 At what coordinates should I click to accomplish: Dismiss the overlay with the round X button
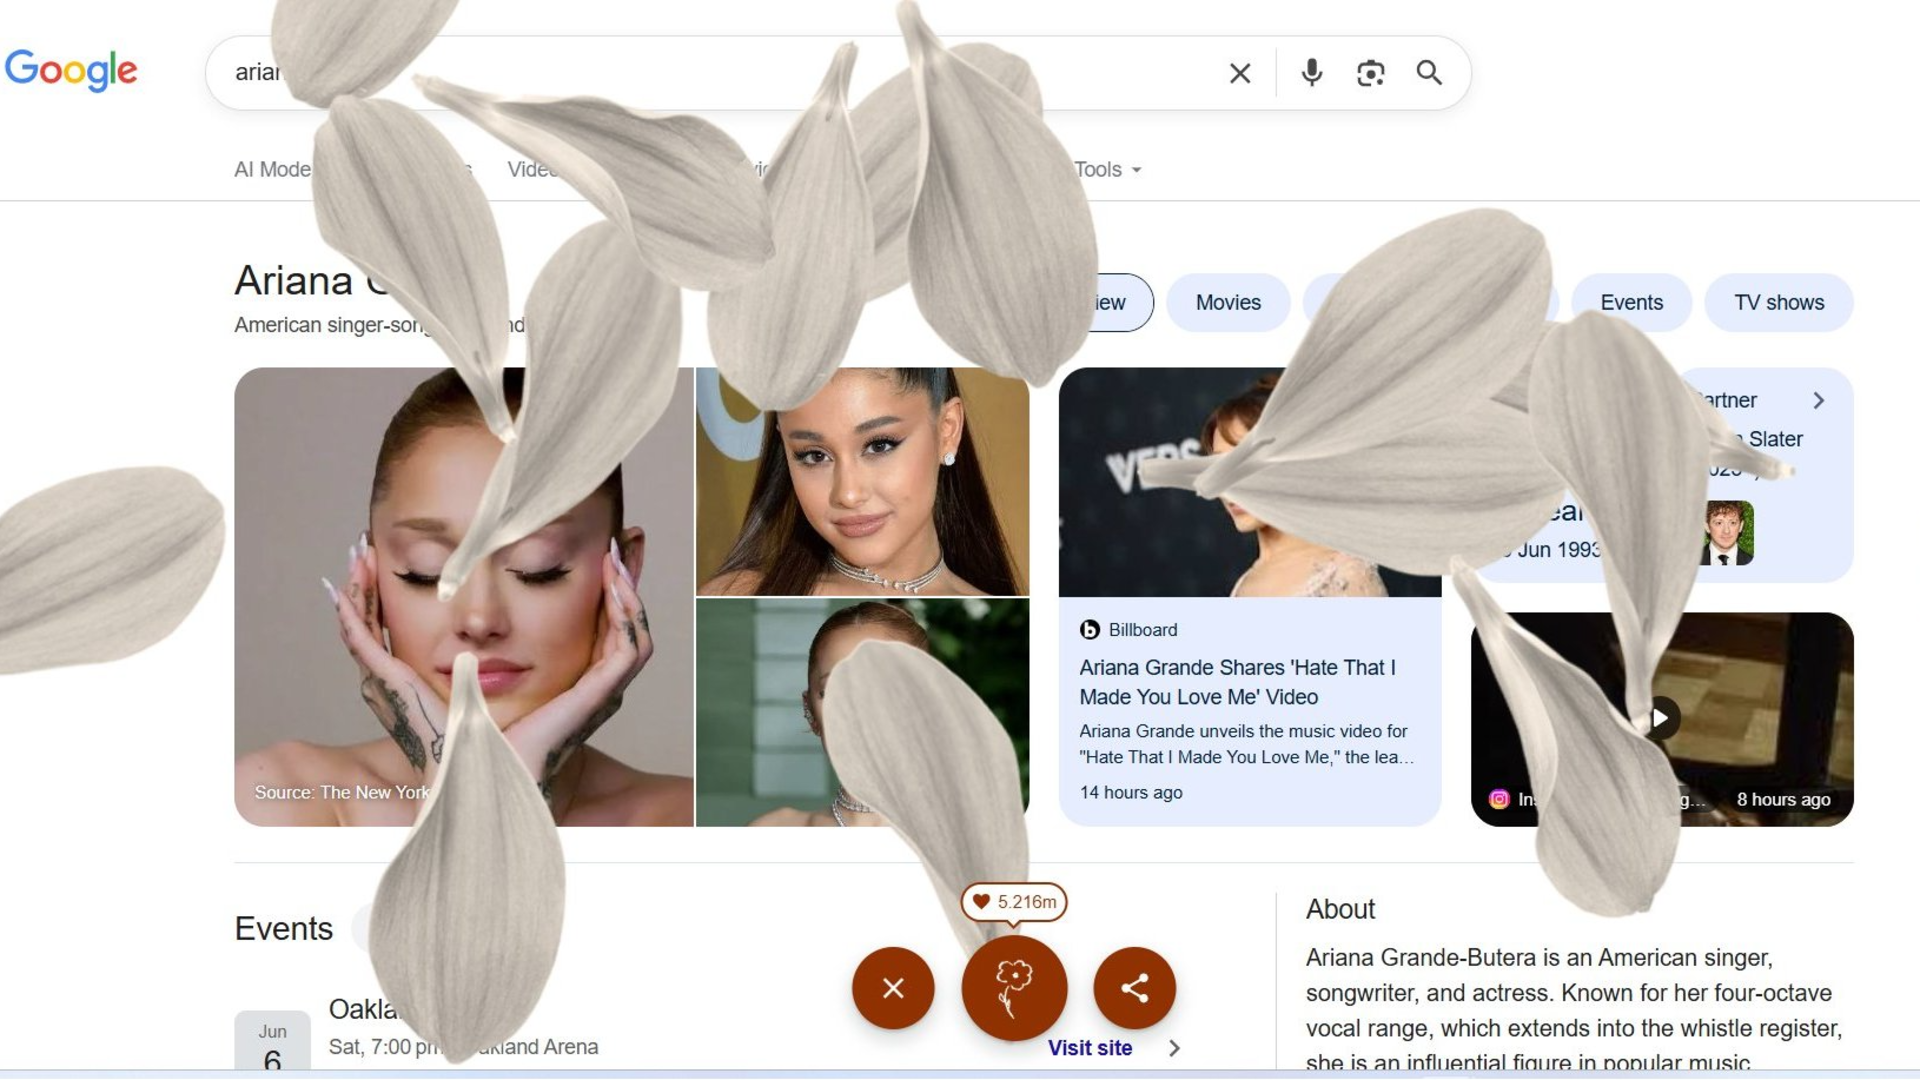point(893,988)
